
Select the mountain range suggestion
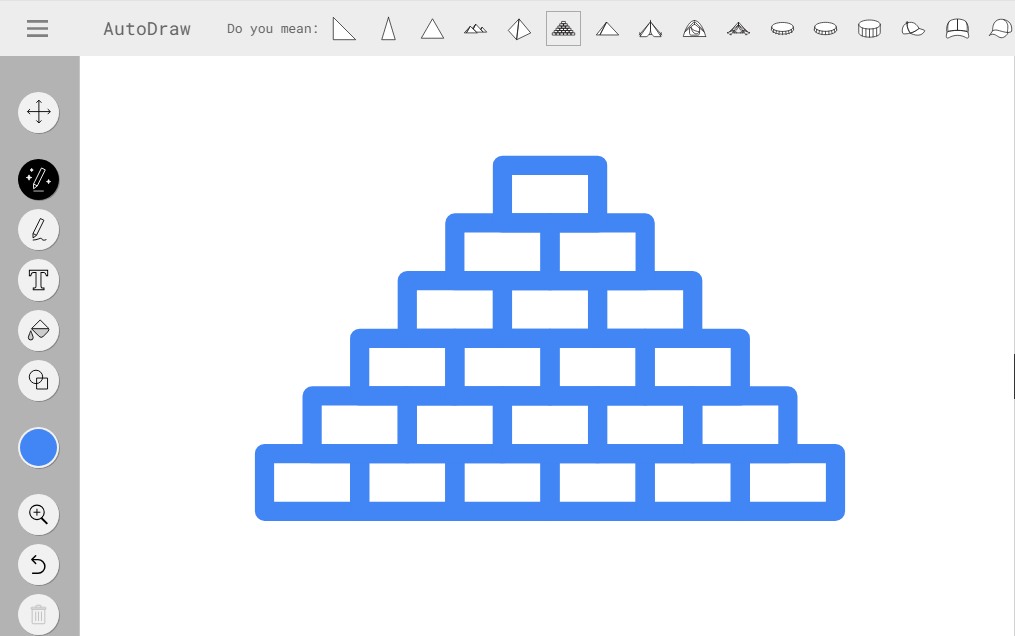(x=476, y=28)
